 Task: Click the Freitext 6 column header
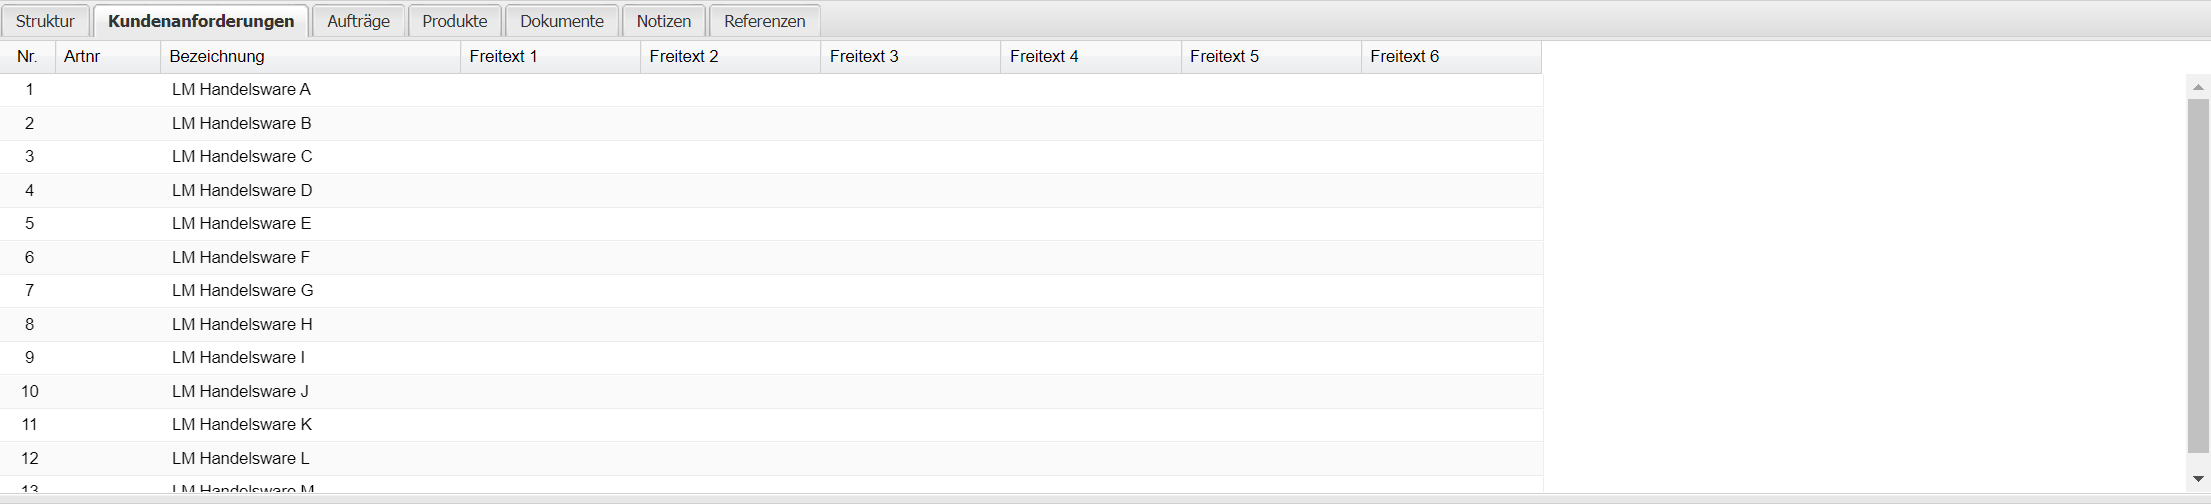(1450, 56)
